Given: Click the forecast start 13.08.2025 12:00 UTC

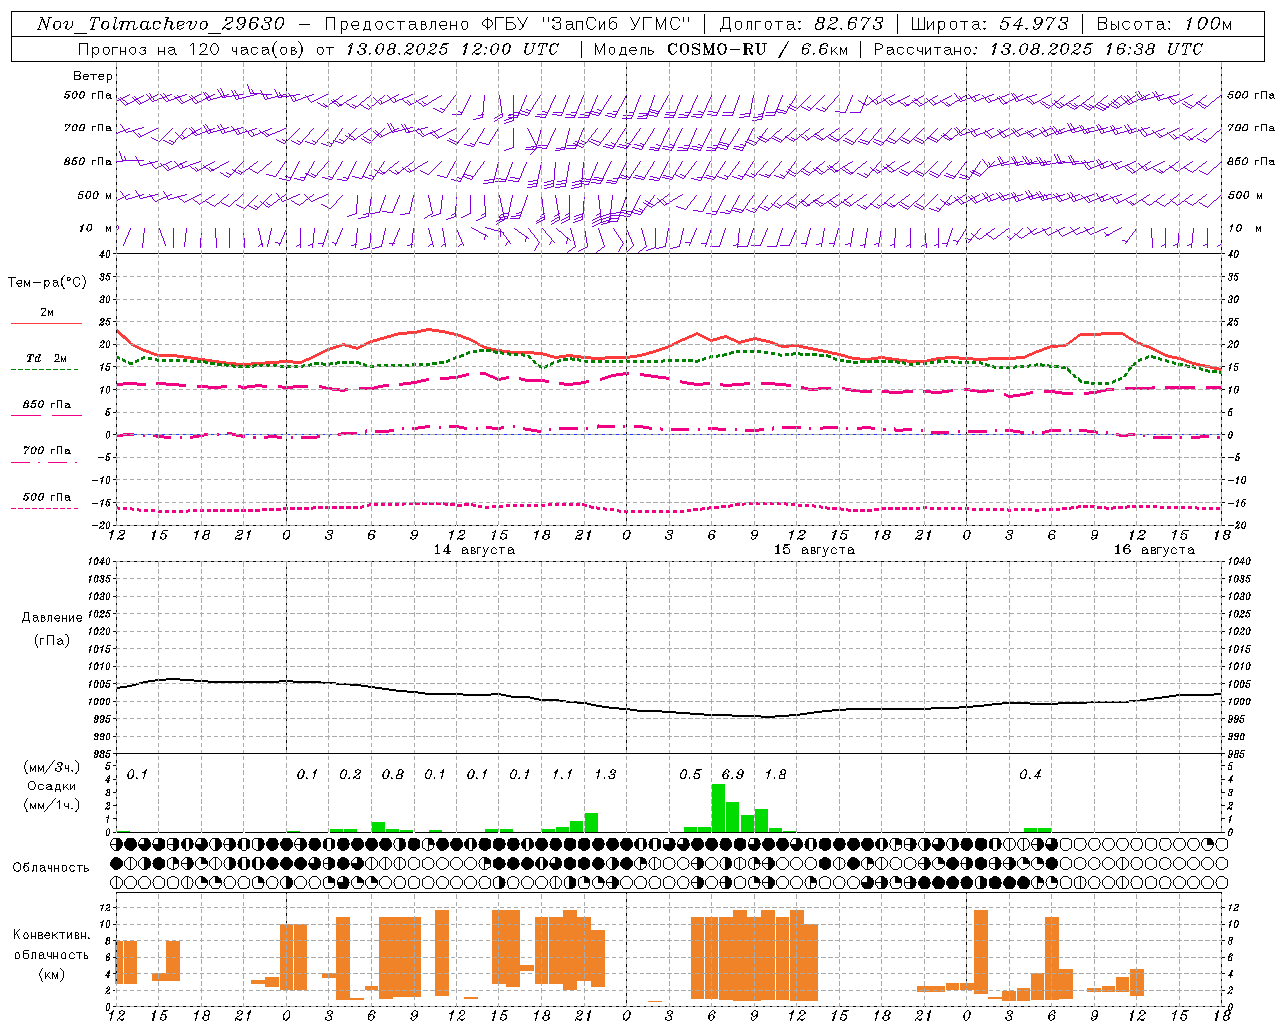Looking at the screenshot, I should point(452,49).
